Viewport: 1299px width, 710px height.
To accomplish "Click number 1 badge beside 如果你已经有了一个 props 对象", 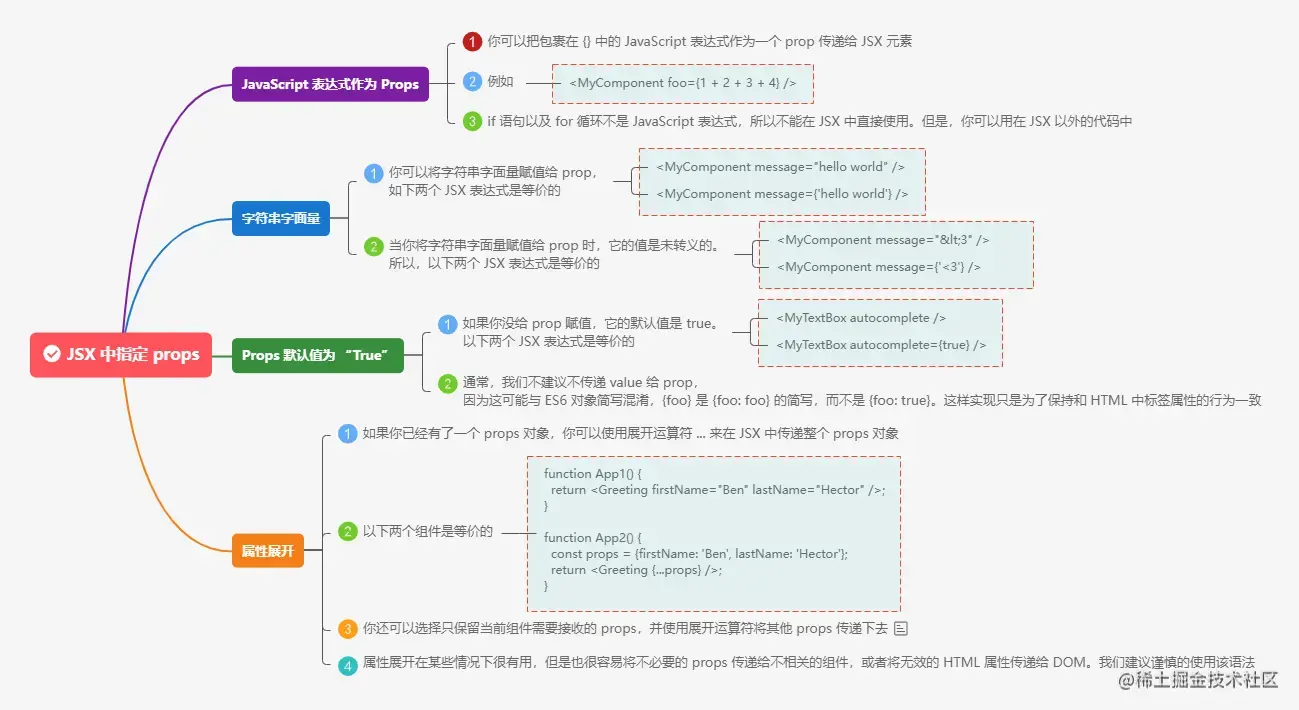I will (347, 434).
